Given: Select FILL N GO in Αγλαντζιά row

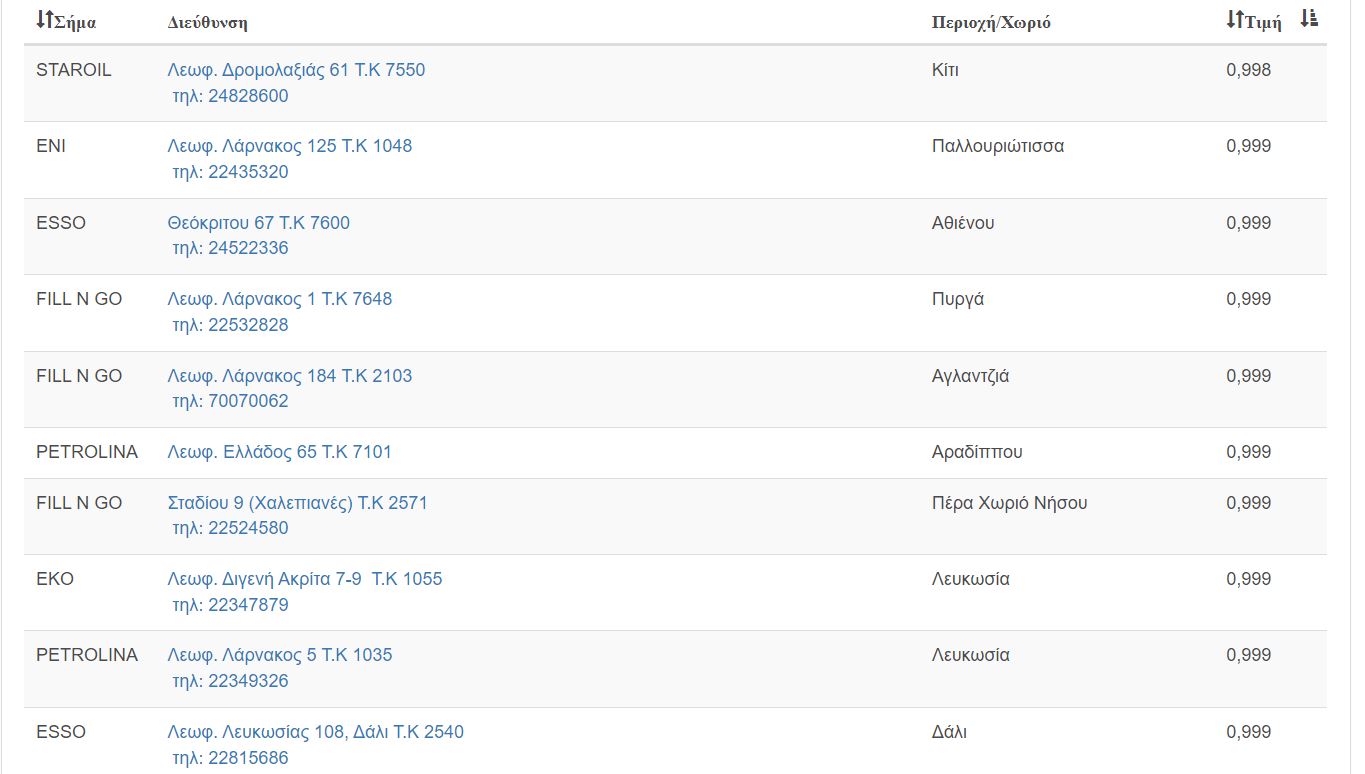Looking at the screenshot, I should point(79,376).
